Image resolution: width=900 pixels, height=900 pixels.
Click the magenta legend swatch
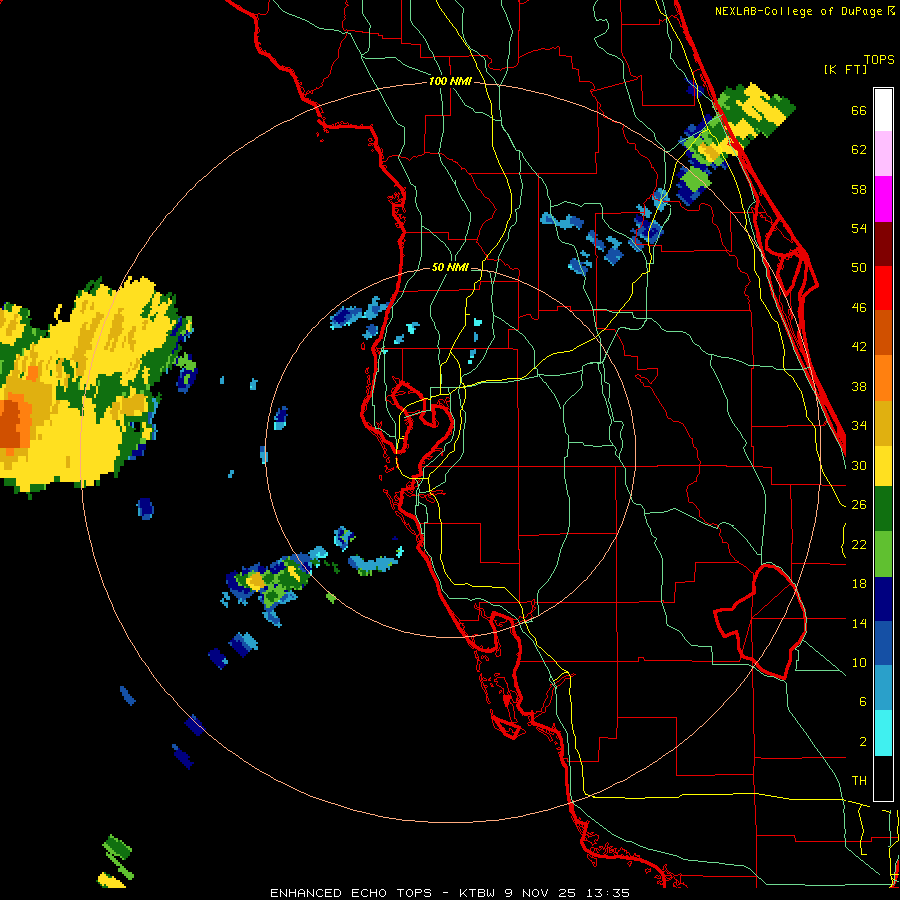[x=883, y=199]
